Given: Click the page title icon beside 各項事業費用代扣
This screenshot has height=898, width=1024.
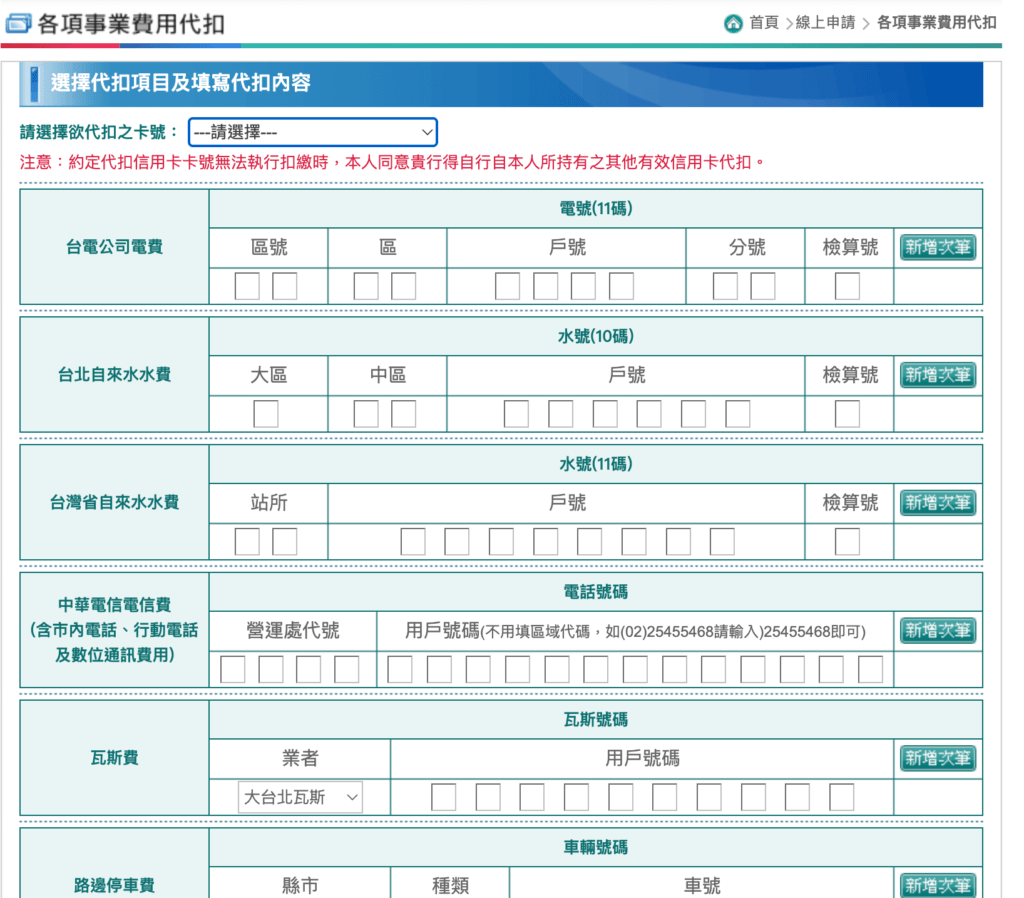Looking at the screenshot, I should [18, 24].
